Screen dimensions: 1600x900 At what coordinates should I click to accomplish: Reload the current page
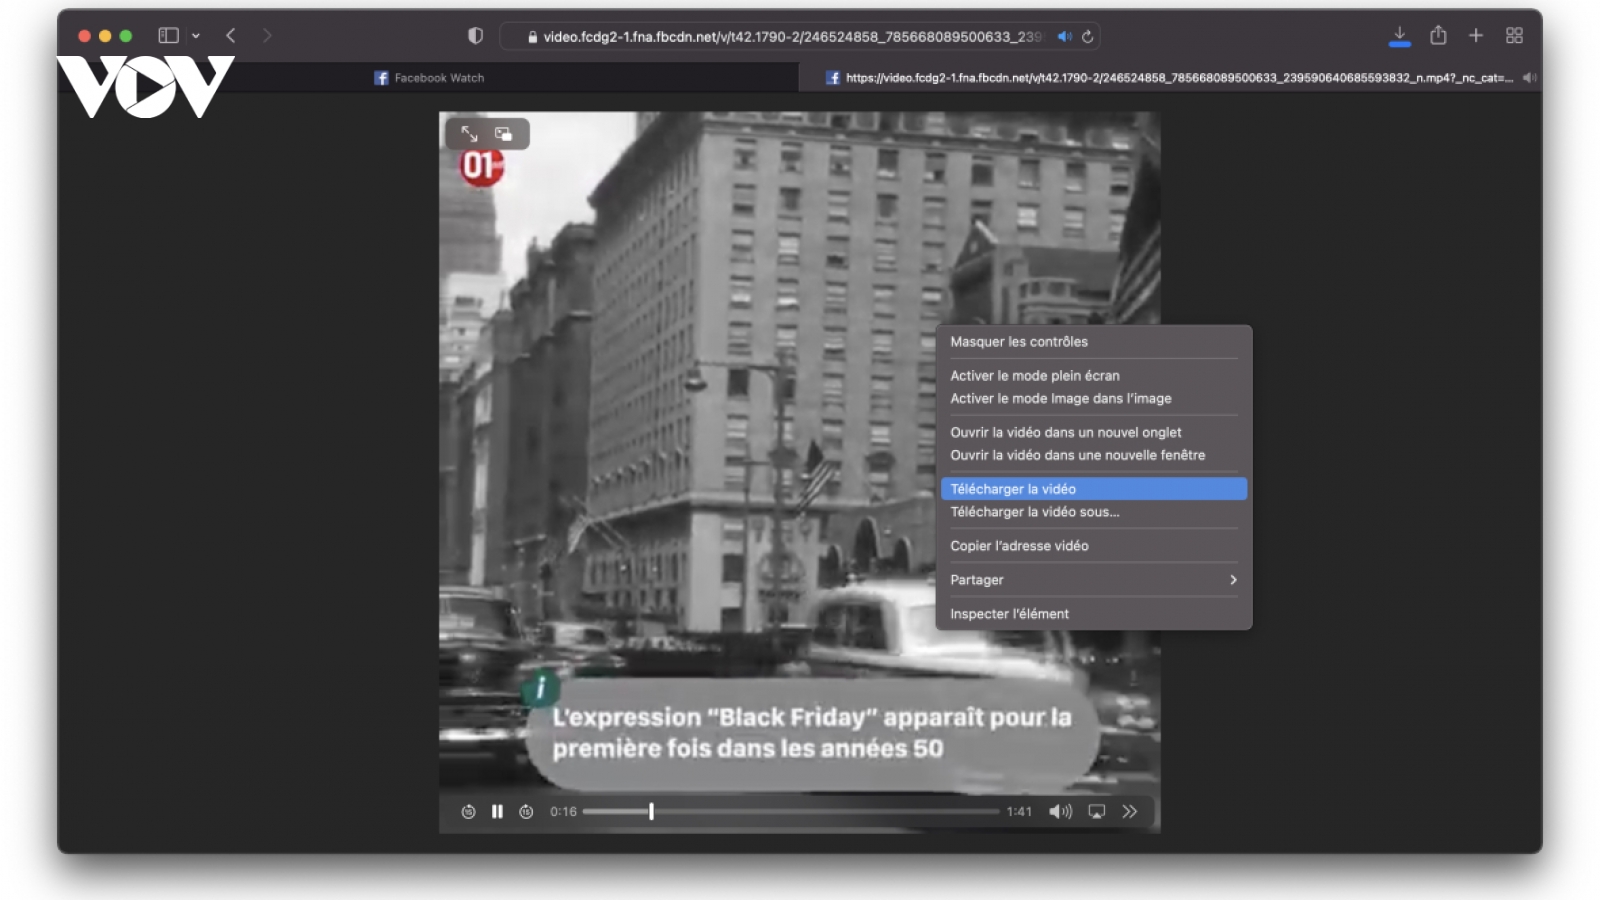click(x=1087, y=36)
